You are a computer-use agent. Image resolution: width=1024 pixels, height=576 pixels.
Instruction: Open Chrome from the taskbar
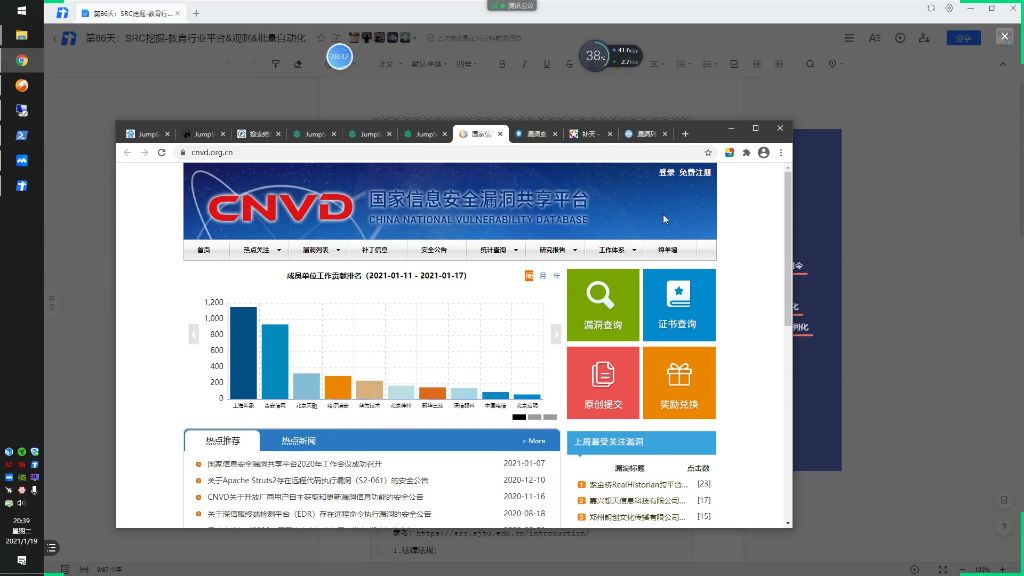pyautogui.click(x=22, y=60)
